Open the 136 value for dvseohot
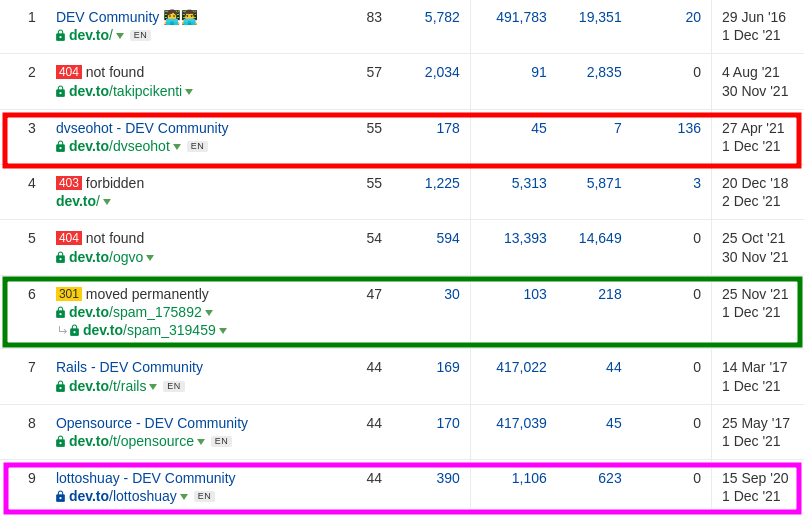This screenshot has width=804, height=515. pyautogui.click(x=689, y=128)
